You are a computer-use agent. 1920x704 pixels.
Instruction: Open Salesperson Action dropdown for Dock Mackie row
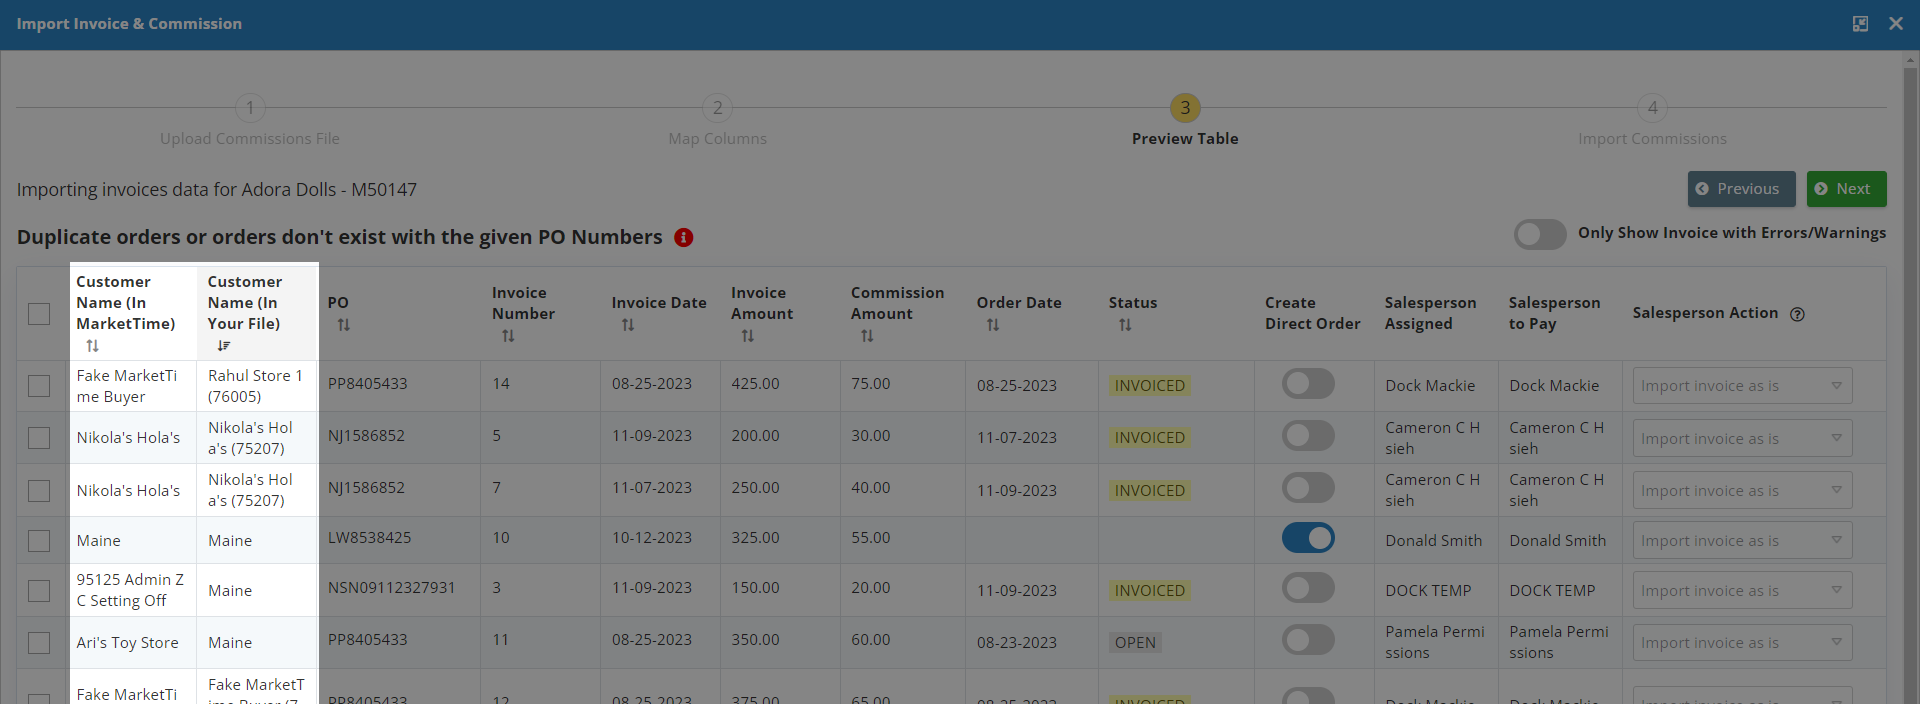coord(1742,386)
